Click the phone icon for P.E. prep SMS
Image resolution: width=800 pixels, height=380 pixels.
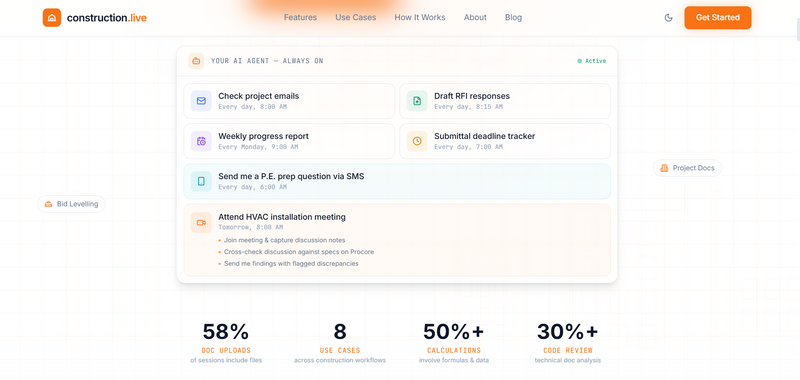pos(201,182)
